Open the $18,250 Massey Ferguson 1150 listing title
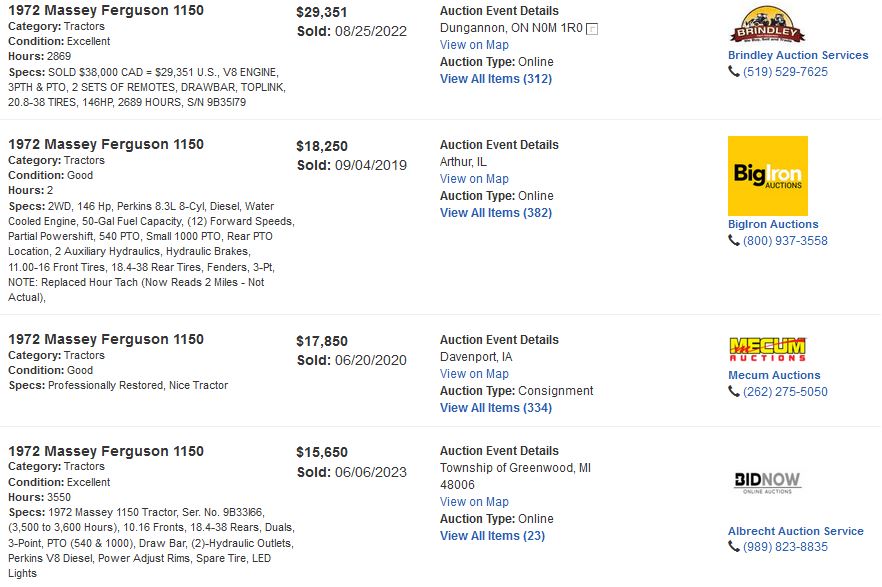 (x=106, y=144)
